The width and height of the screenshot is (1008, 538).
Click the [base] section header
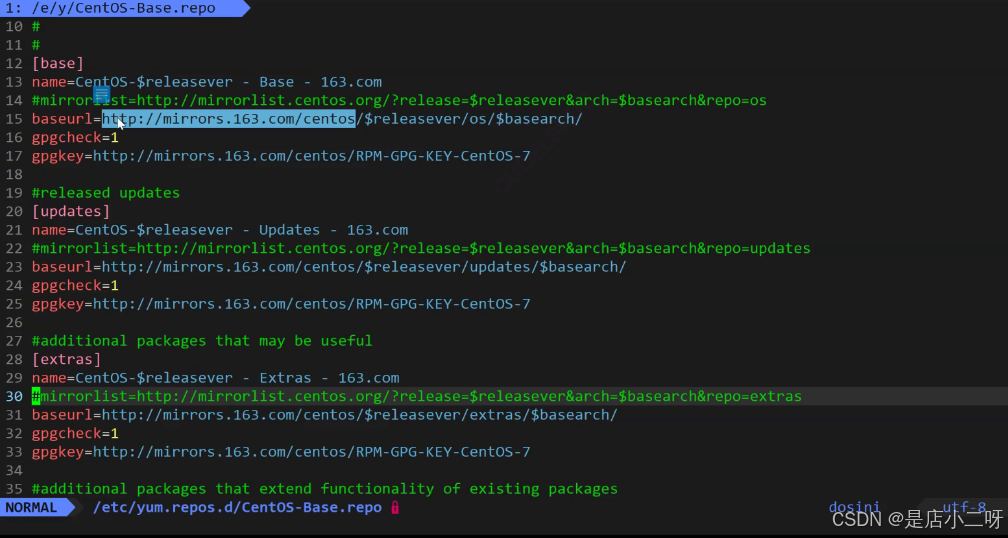point(58,64)
